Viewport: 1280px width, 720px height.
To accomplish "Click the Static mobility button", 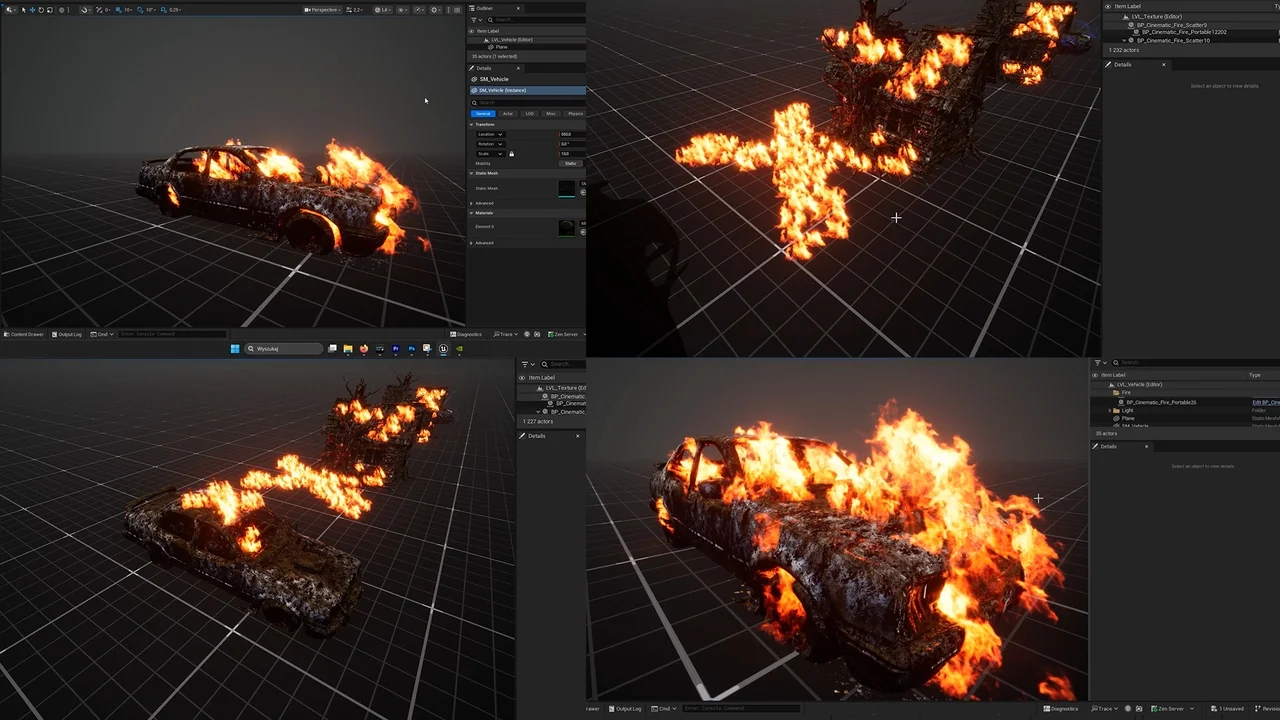I will (x=571, y=163).
